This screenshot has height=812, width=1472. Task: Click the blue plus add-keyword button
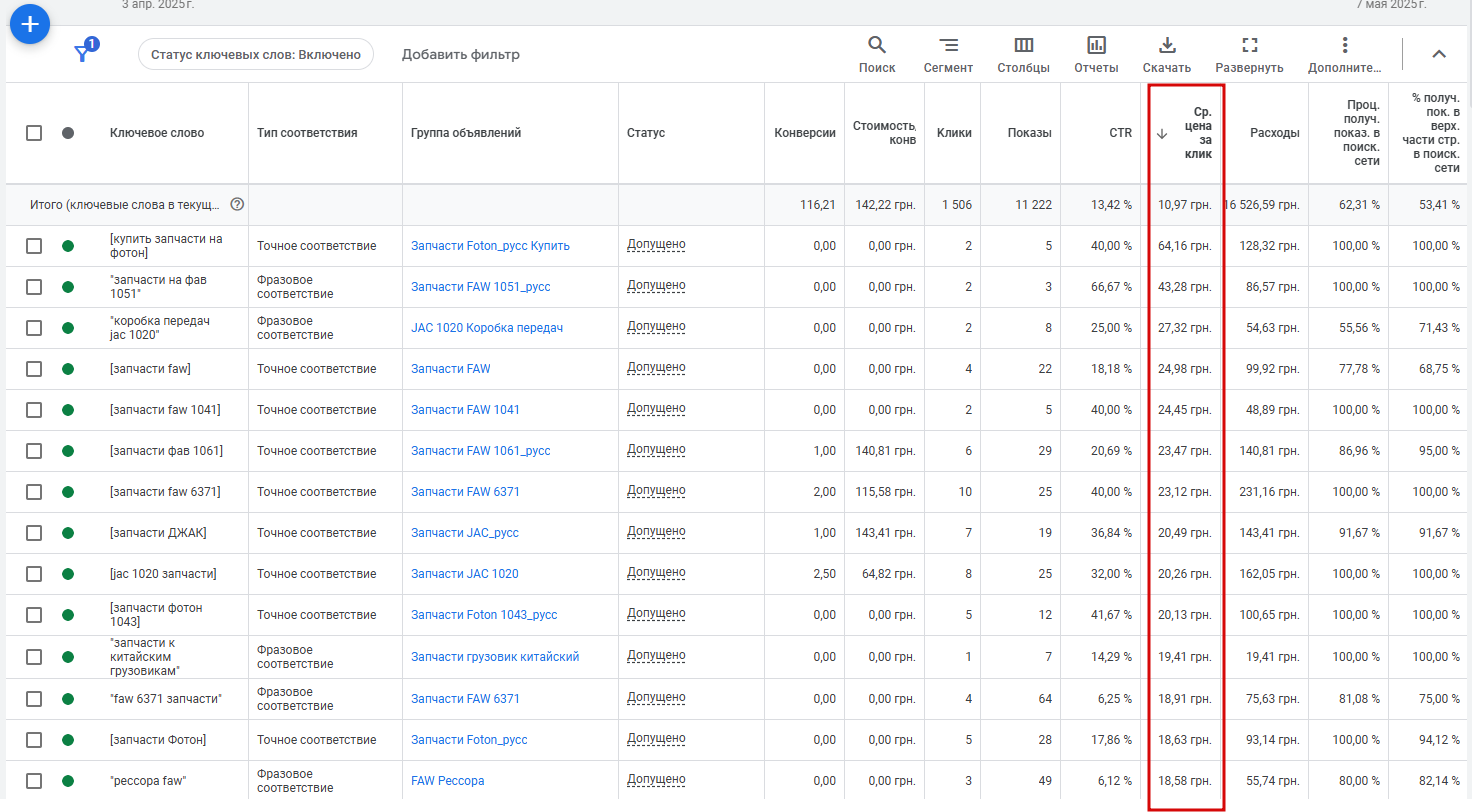click(30, 23)
